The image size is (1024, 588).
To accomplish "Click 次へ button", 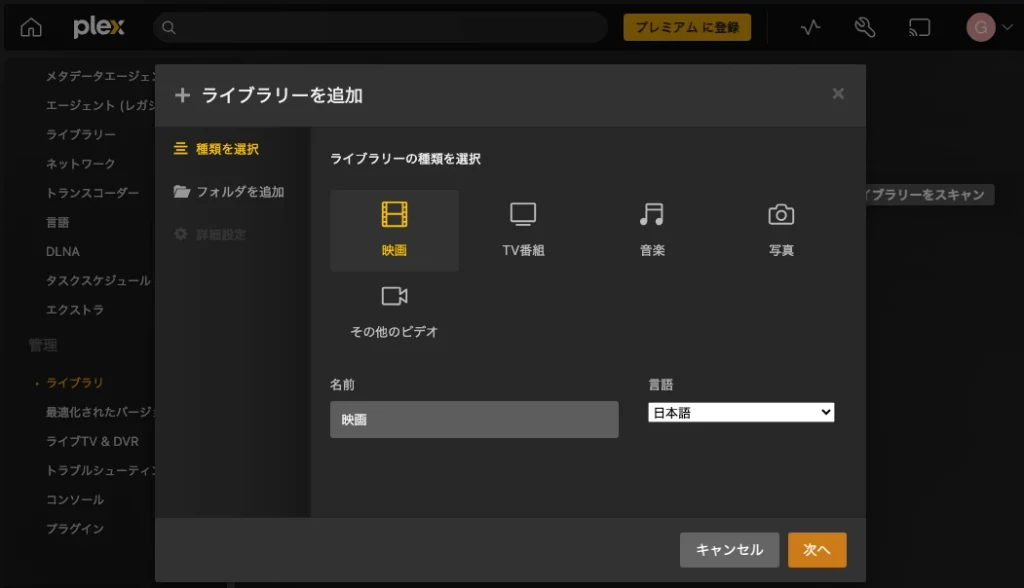I will 817,550.
